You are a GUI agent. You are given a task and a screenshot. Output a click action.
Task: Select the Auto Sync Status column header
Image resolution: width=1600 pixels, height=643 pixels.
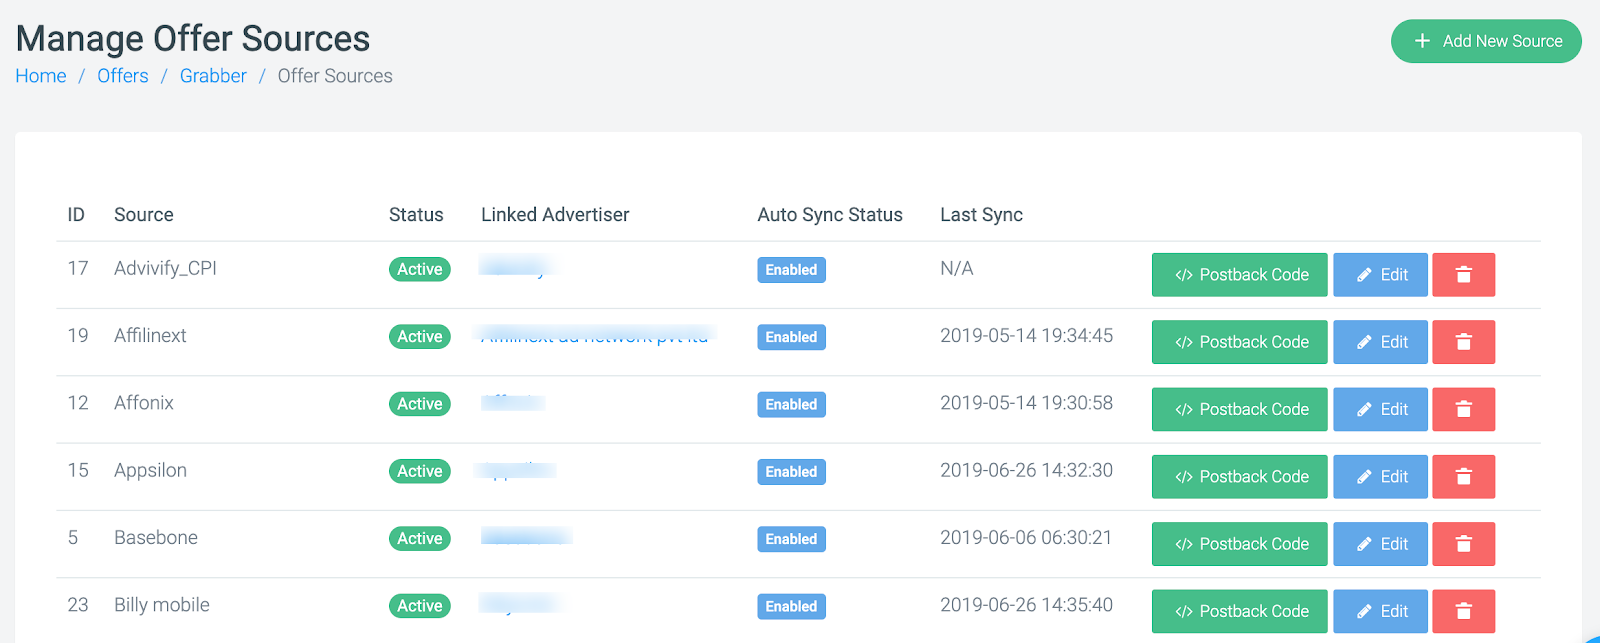tap(830, 215)
